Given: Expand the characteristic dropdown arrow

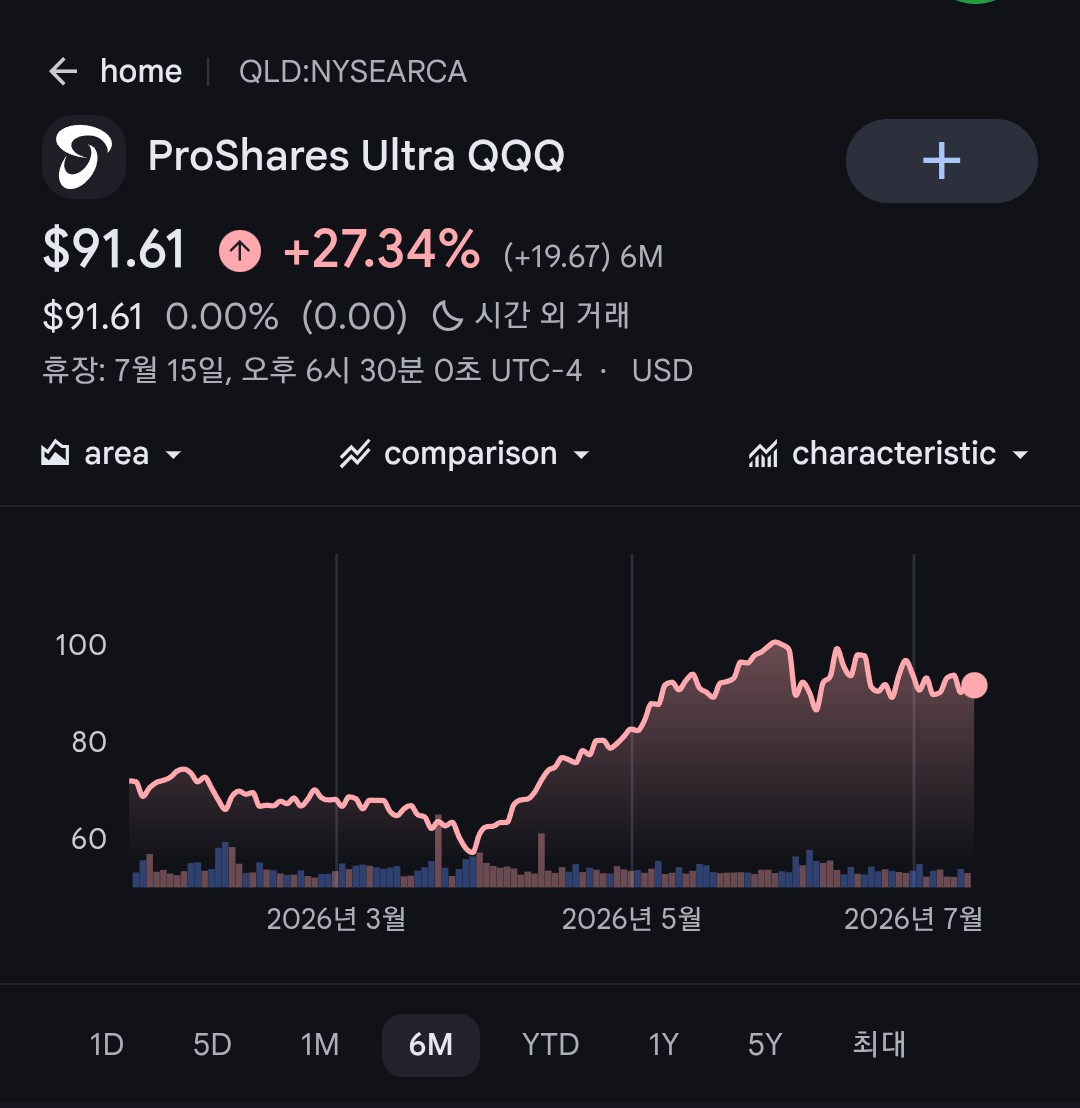Looking at the screenshot, I should coord(1020,455).
